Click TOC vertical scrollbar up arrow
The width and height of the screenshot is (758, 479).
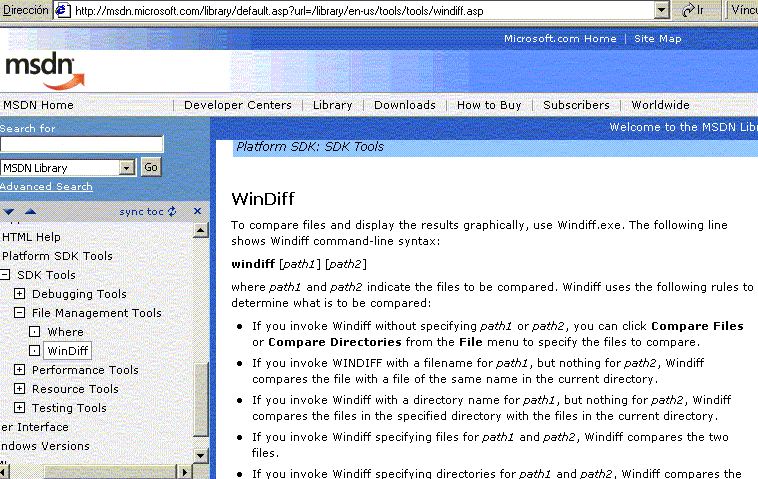(201, 230)
